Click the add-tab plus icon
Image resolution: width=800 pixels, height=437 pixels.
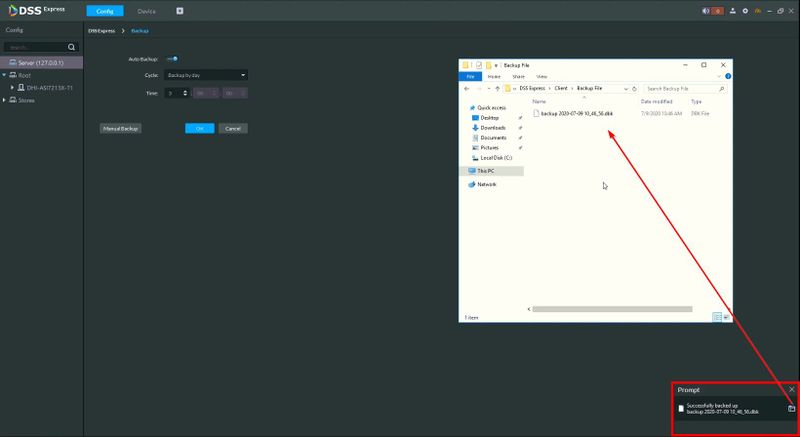click(180, 11)
